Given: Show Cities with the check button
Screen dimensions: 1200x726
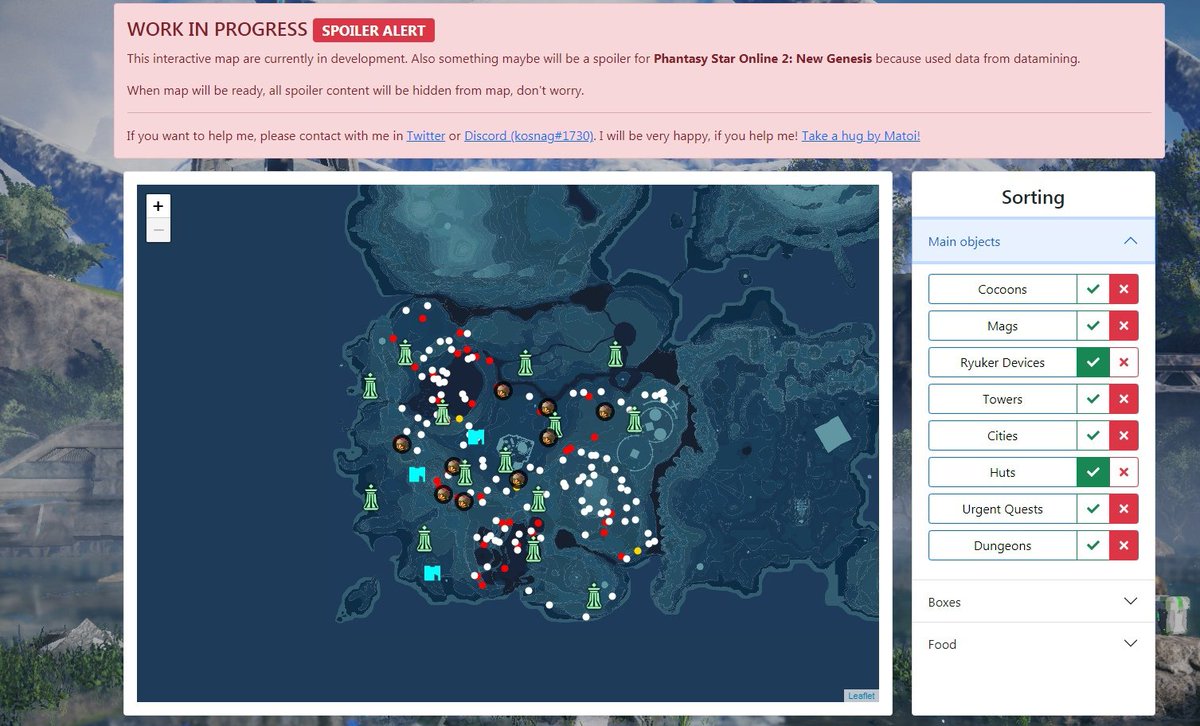Looking at the screenshot, I should (1093, 436).
